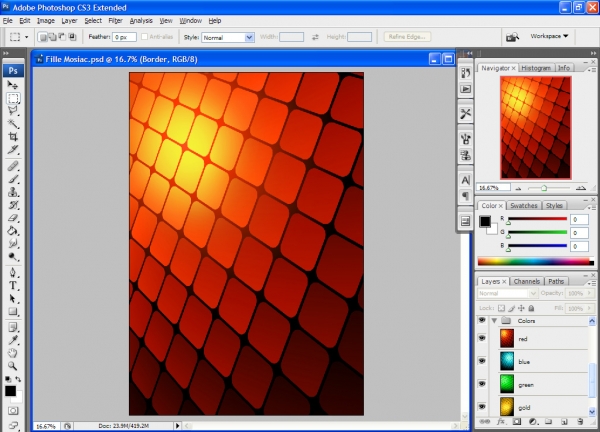
Task: Toggle lock all for layer
Action: pyautogui.click(x=531, y=308)
